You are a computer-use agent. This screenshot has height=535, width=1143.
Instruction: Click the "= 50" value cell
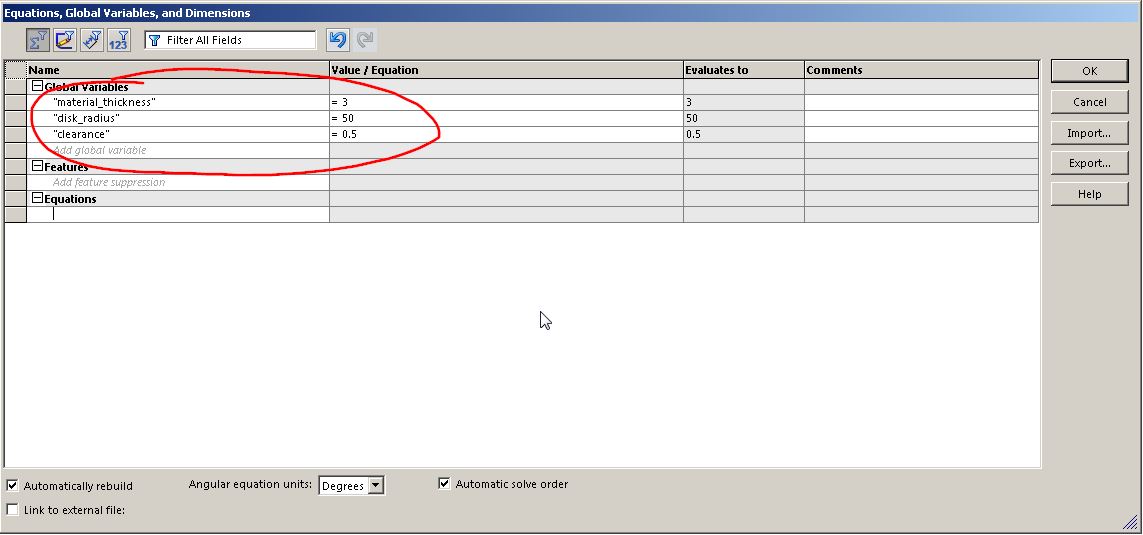(x=506, y=118)
